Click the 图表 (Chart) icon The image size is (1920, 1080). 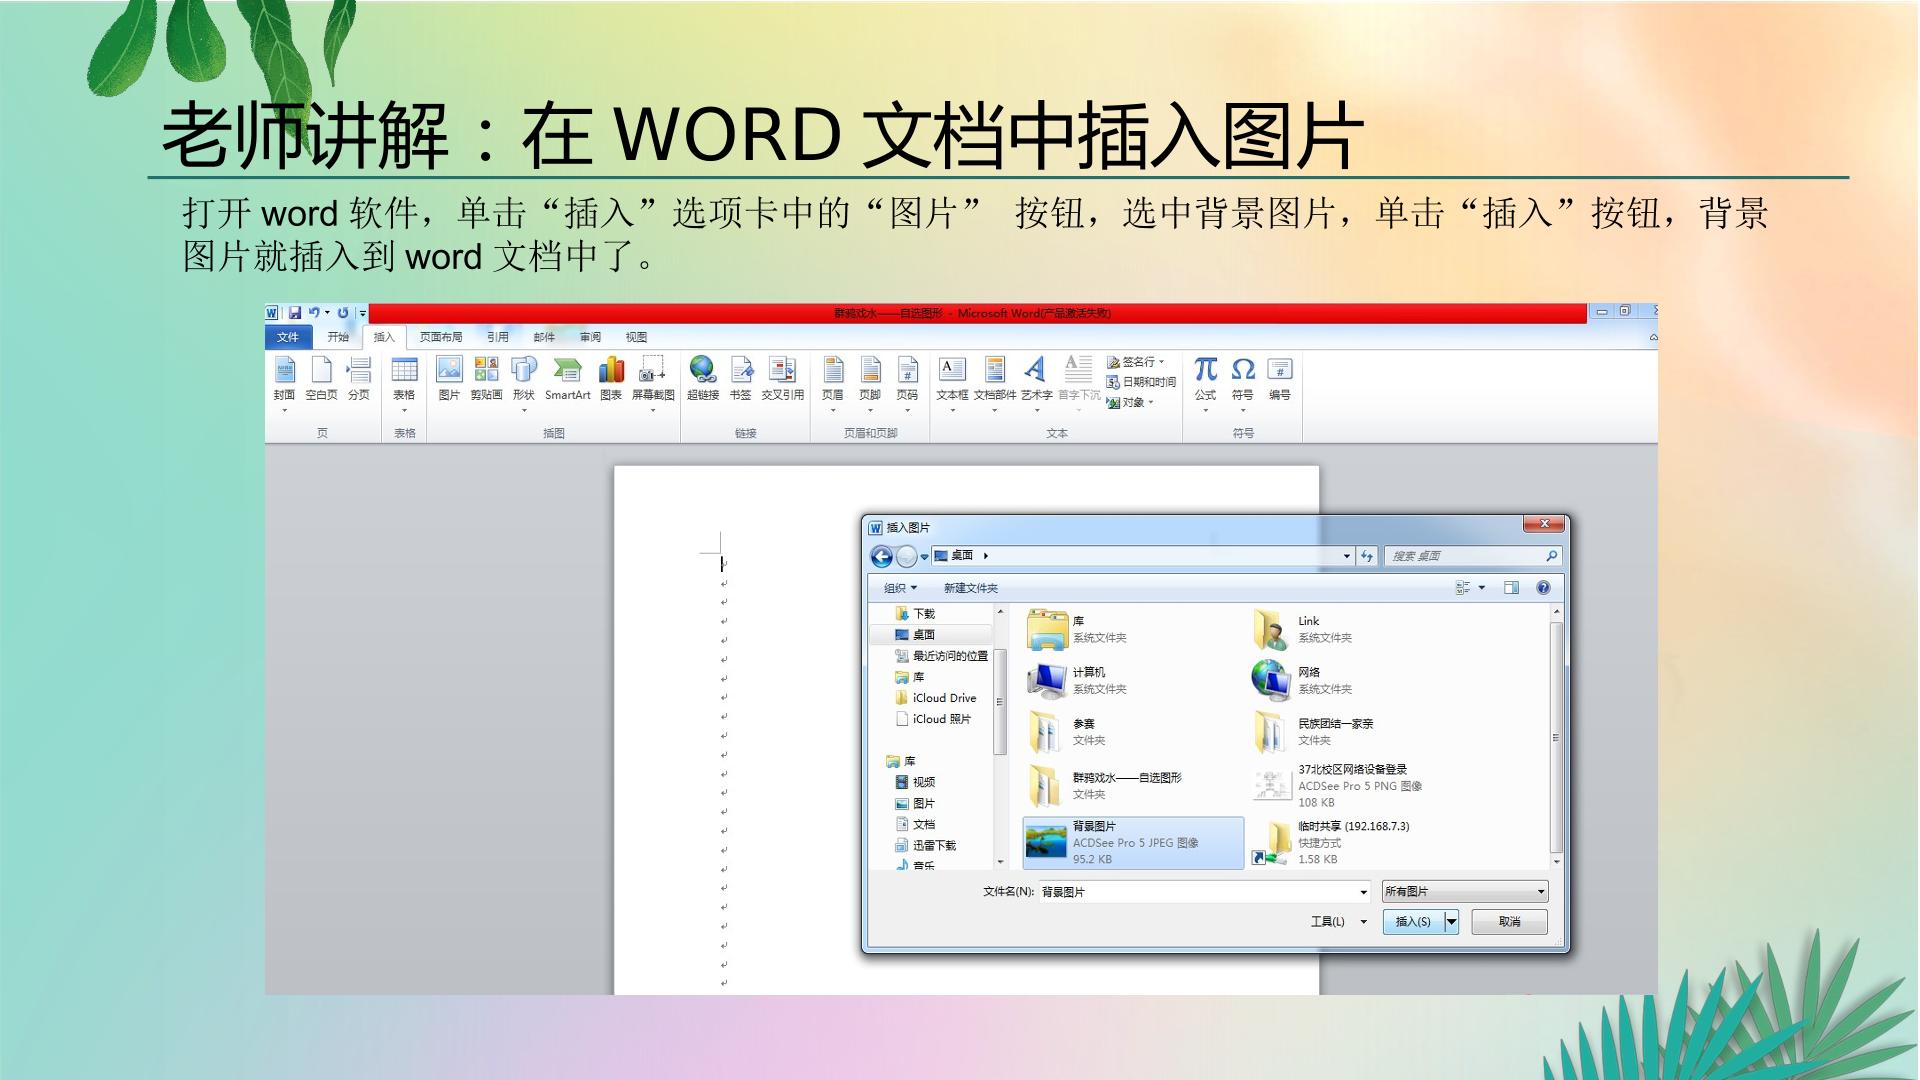pyautogui.click(x=611, y=370)
